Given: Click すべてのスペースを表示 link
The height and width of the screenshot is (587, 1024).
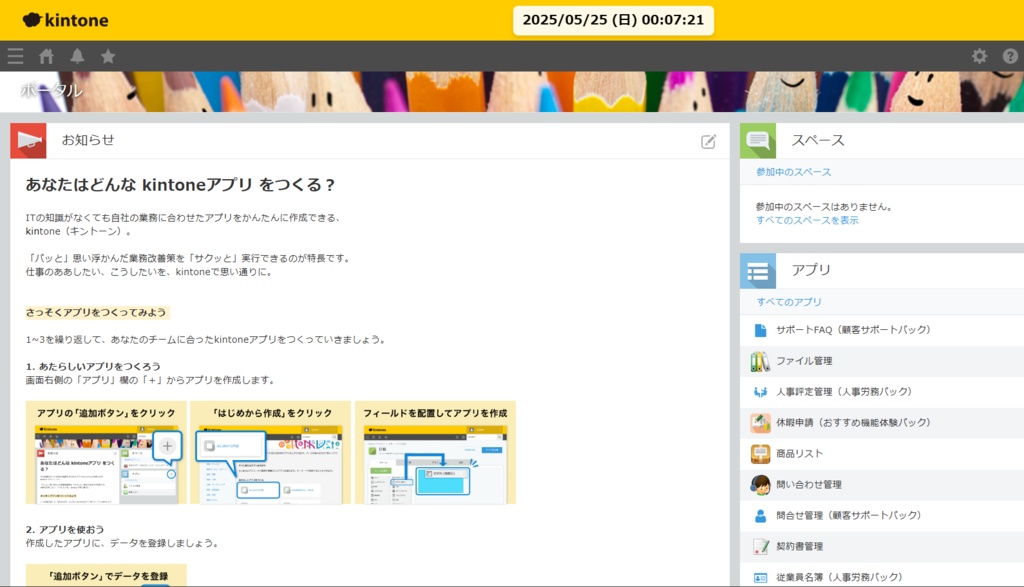Looking at the screenshot, I should click(x=807, y=221).
